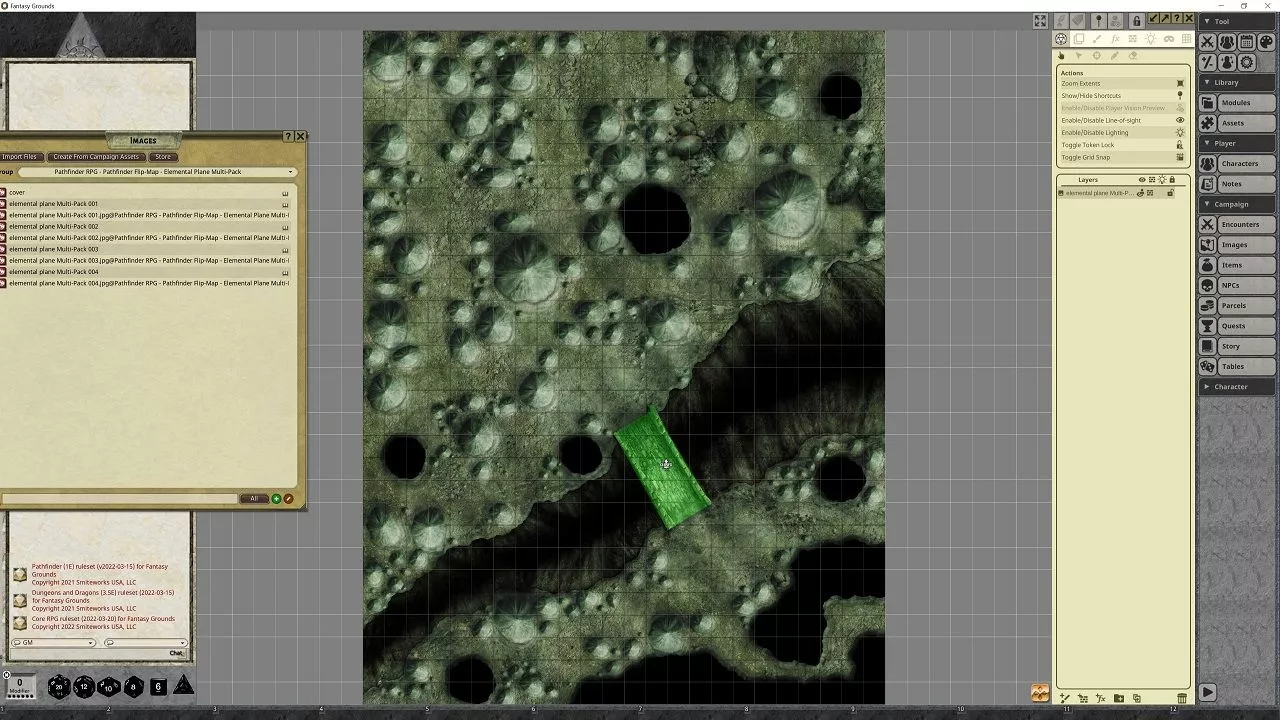Choose the target circle tool
The height and width of the screenshot is (720, 1280).
[1097, 56]
